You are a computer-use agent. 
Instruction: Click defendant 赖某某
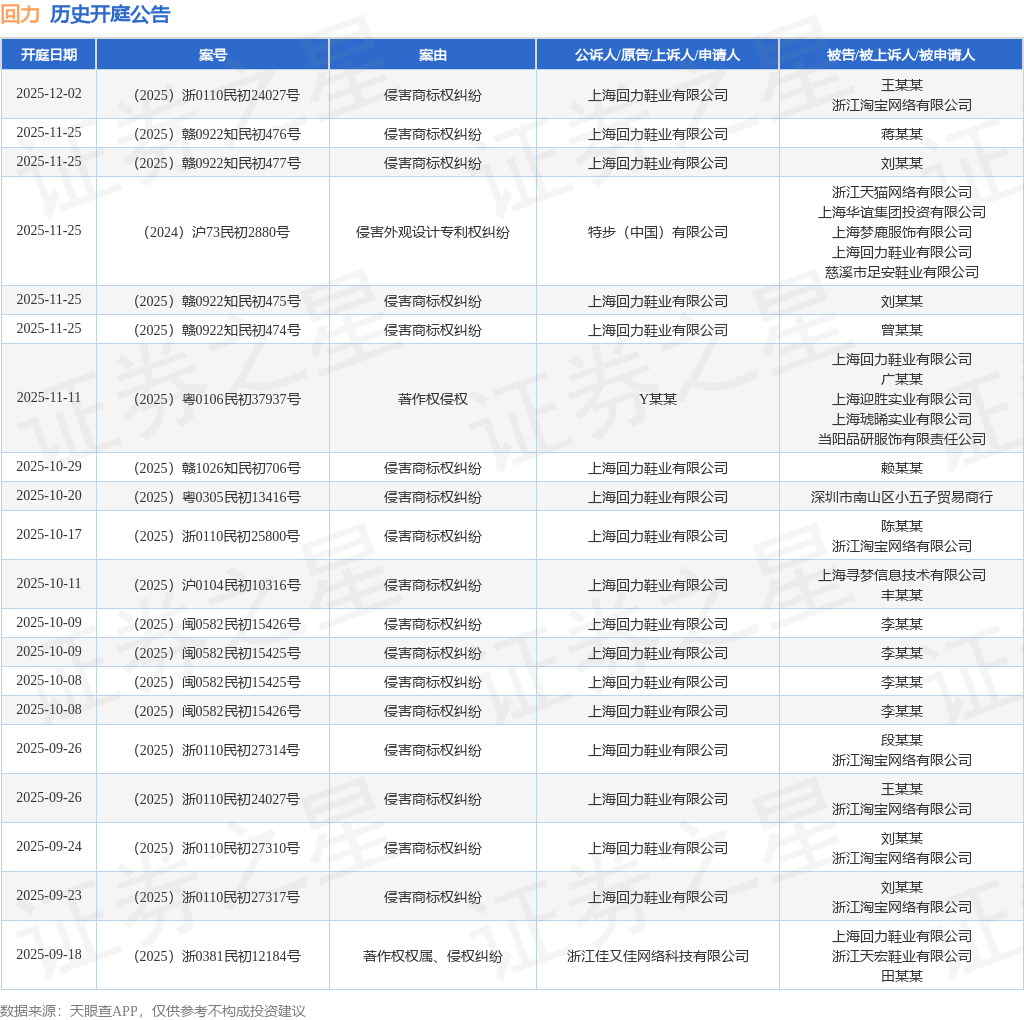[x=902, y=468]
